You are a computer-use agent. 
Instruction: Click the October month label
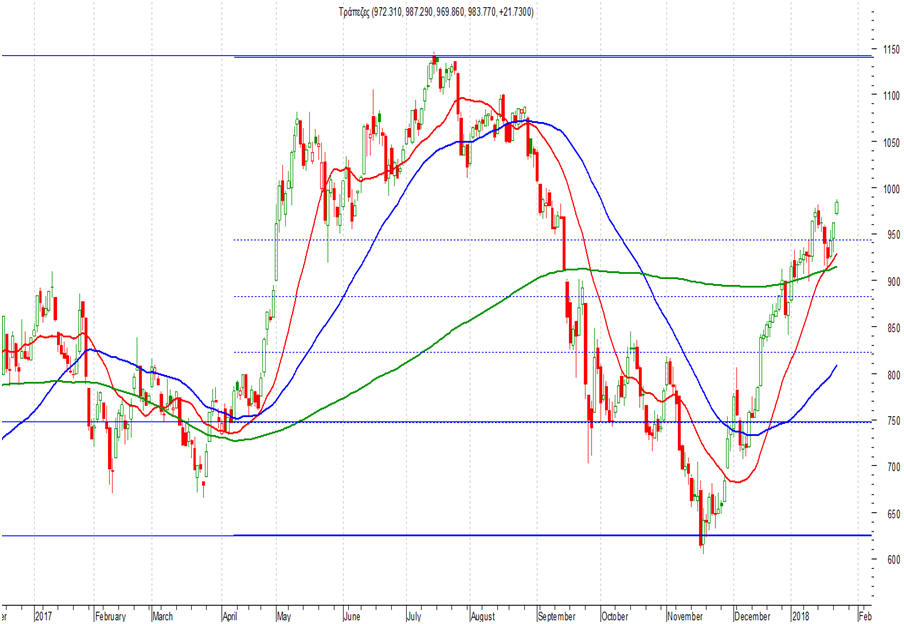[x=615, y=617]
